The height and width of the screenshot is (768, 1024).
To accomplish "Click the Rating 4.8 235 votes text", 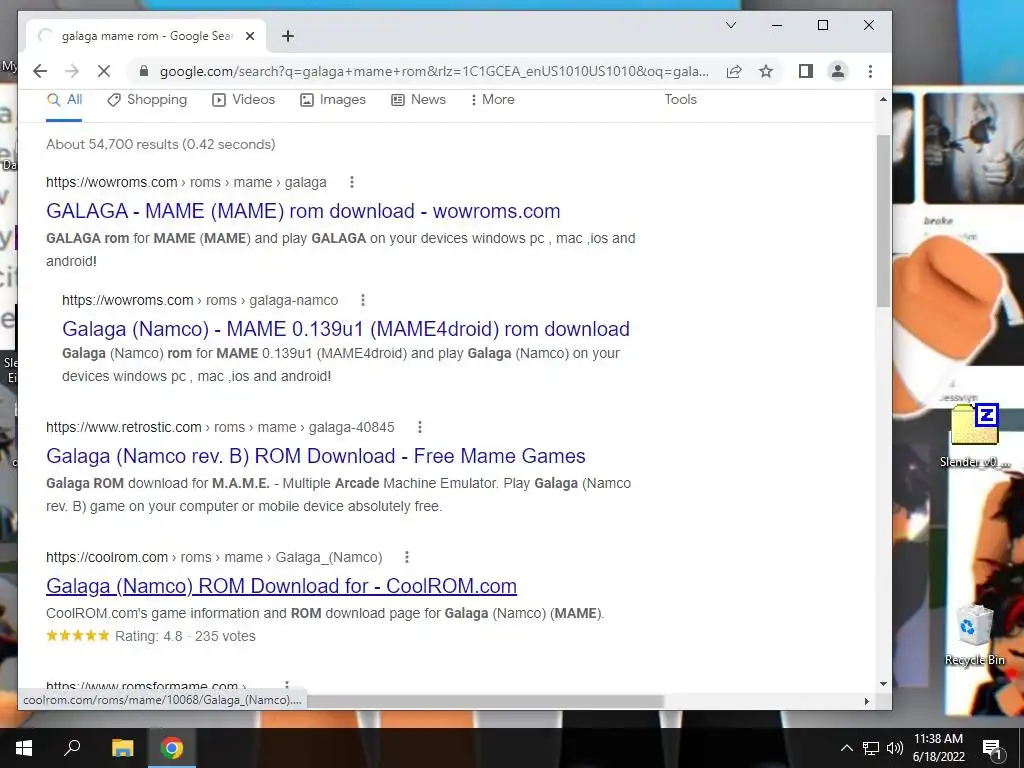I will [185, 636].
